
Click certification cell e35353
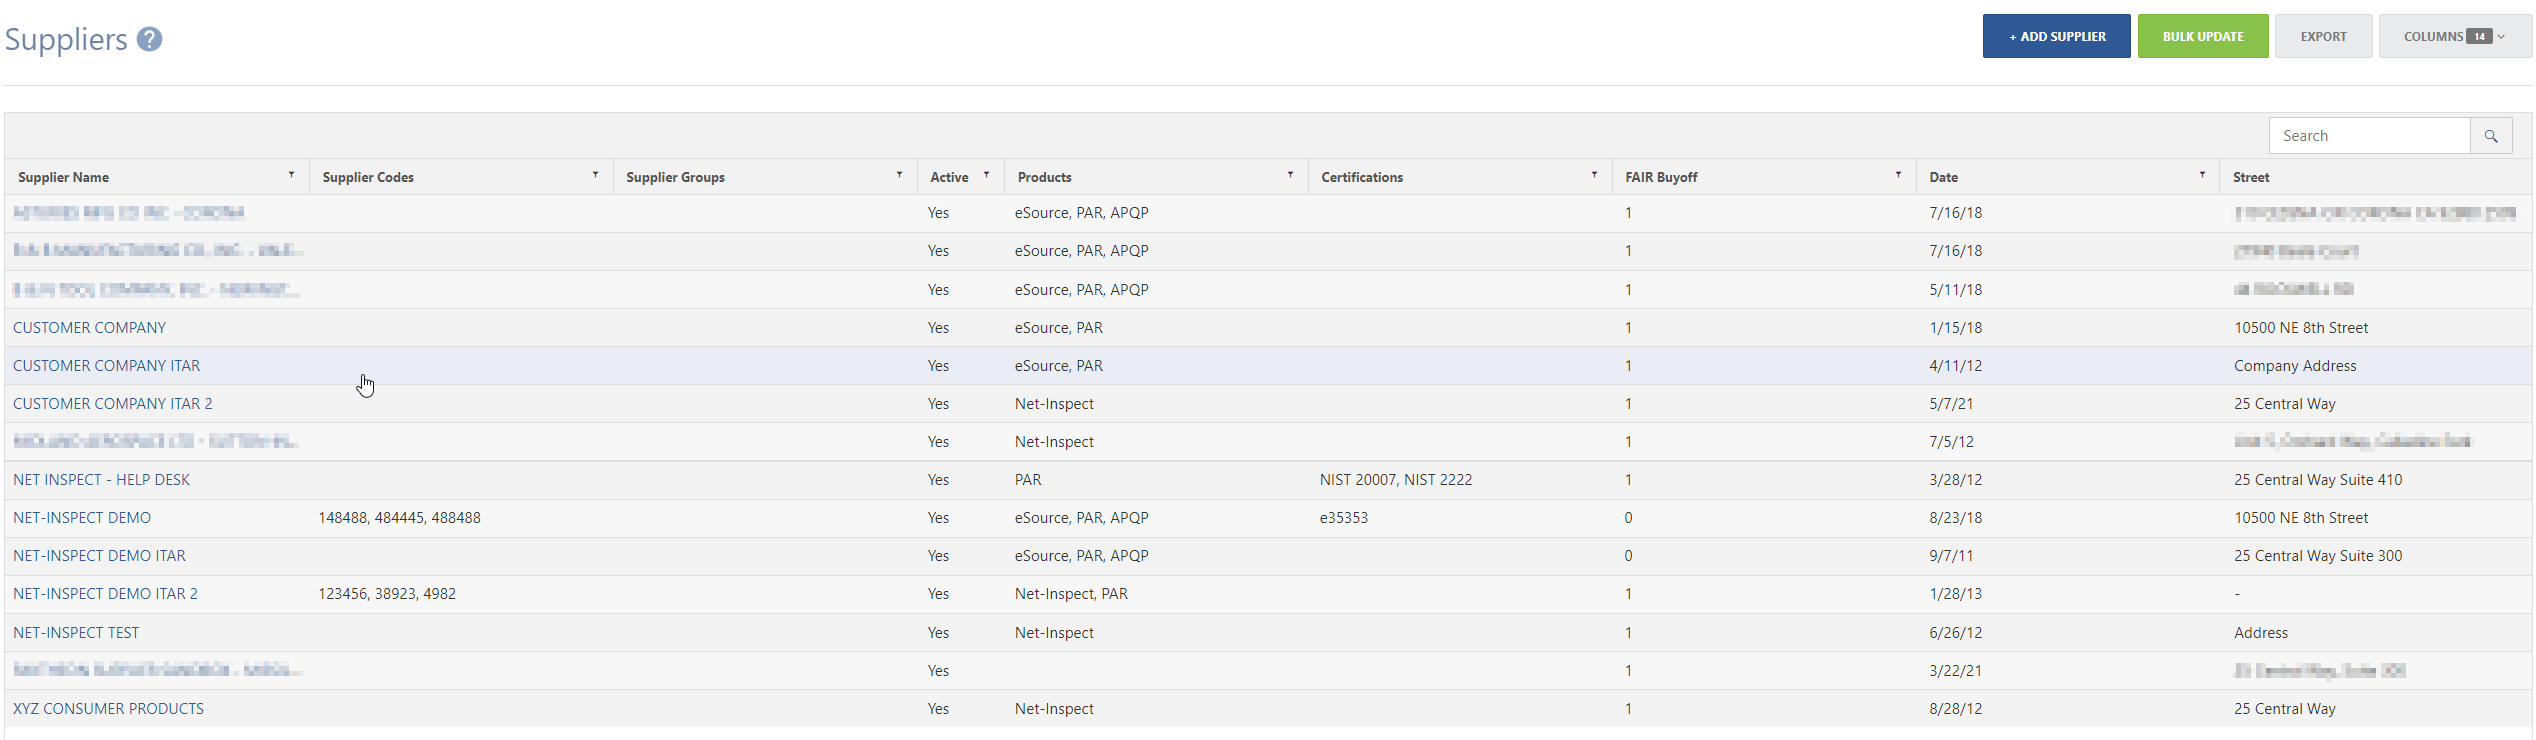pyautogui.click(x=1344, y=518)
